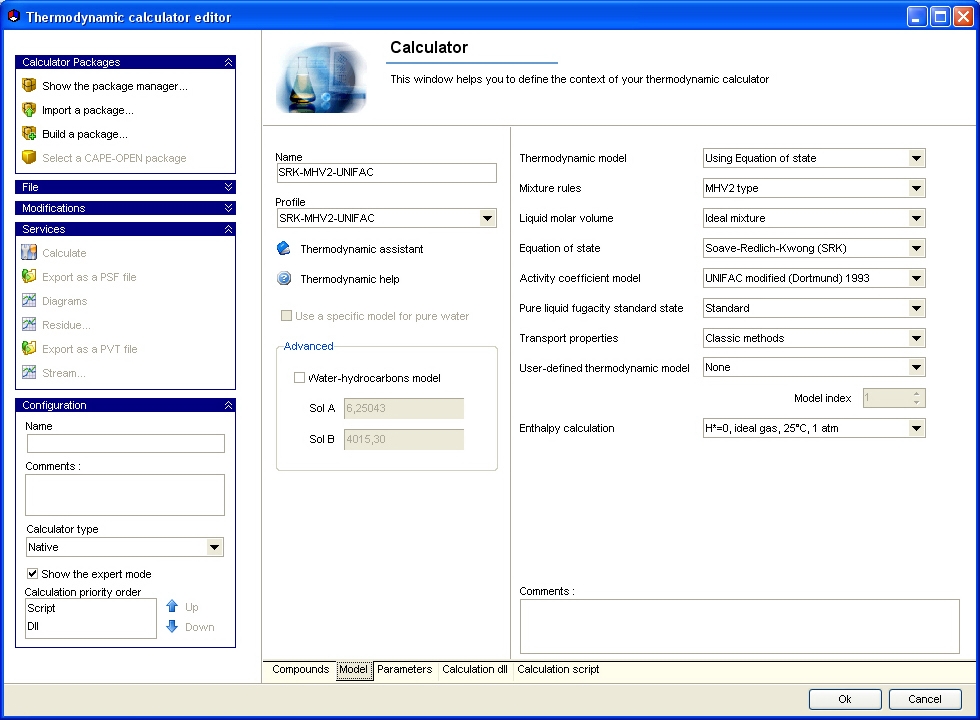Viewport: 980px width, 720px height.
Task: Click the Ok button
Action: pyautogui.click(x=845, y=699)
